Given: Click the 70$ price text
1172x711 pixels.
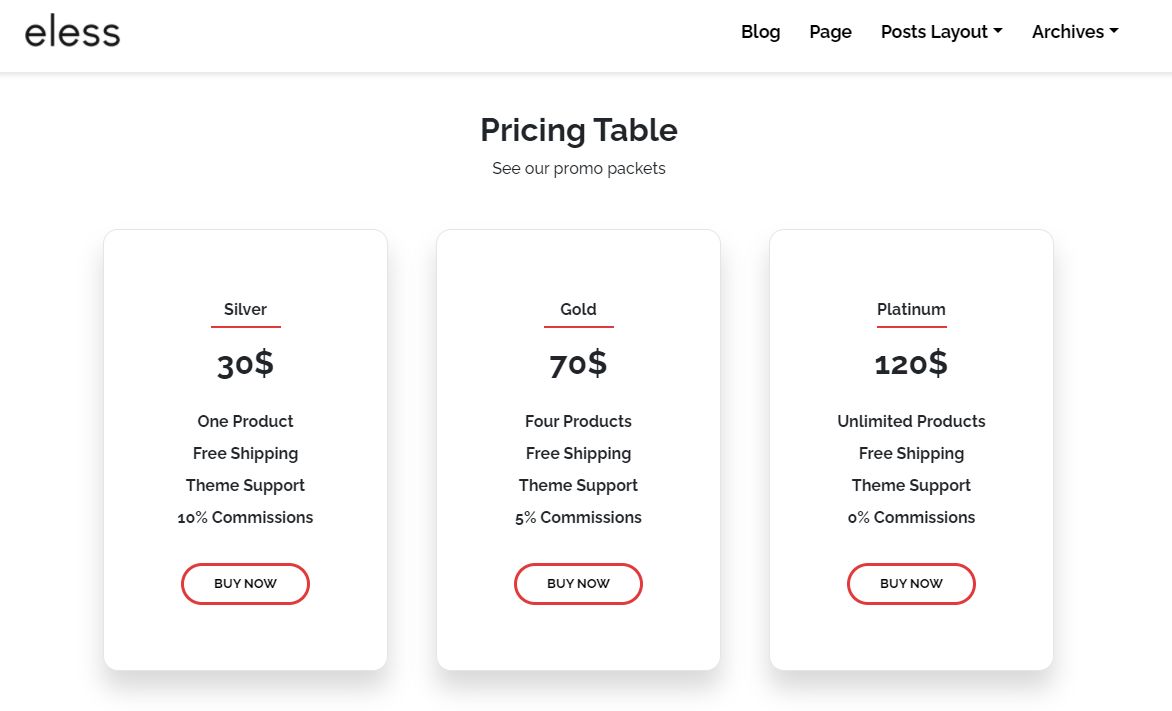Looking at the screenshot, I should click(x=578, y=363).
